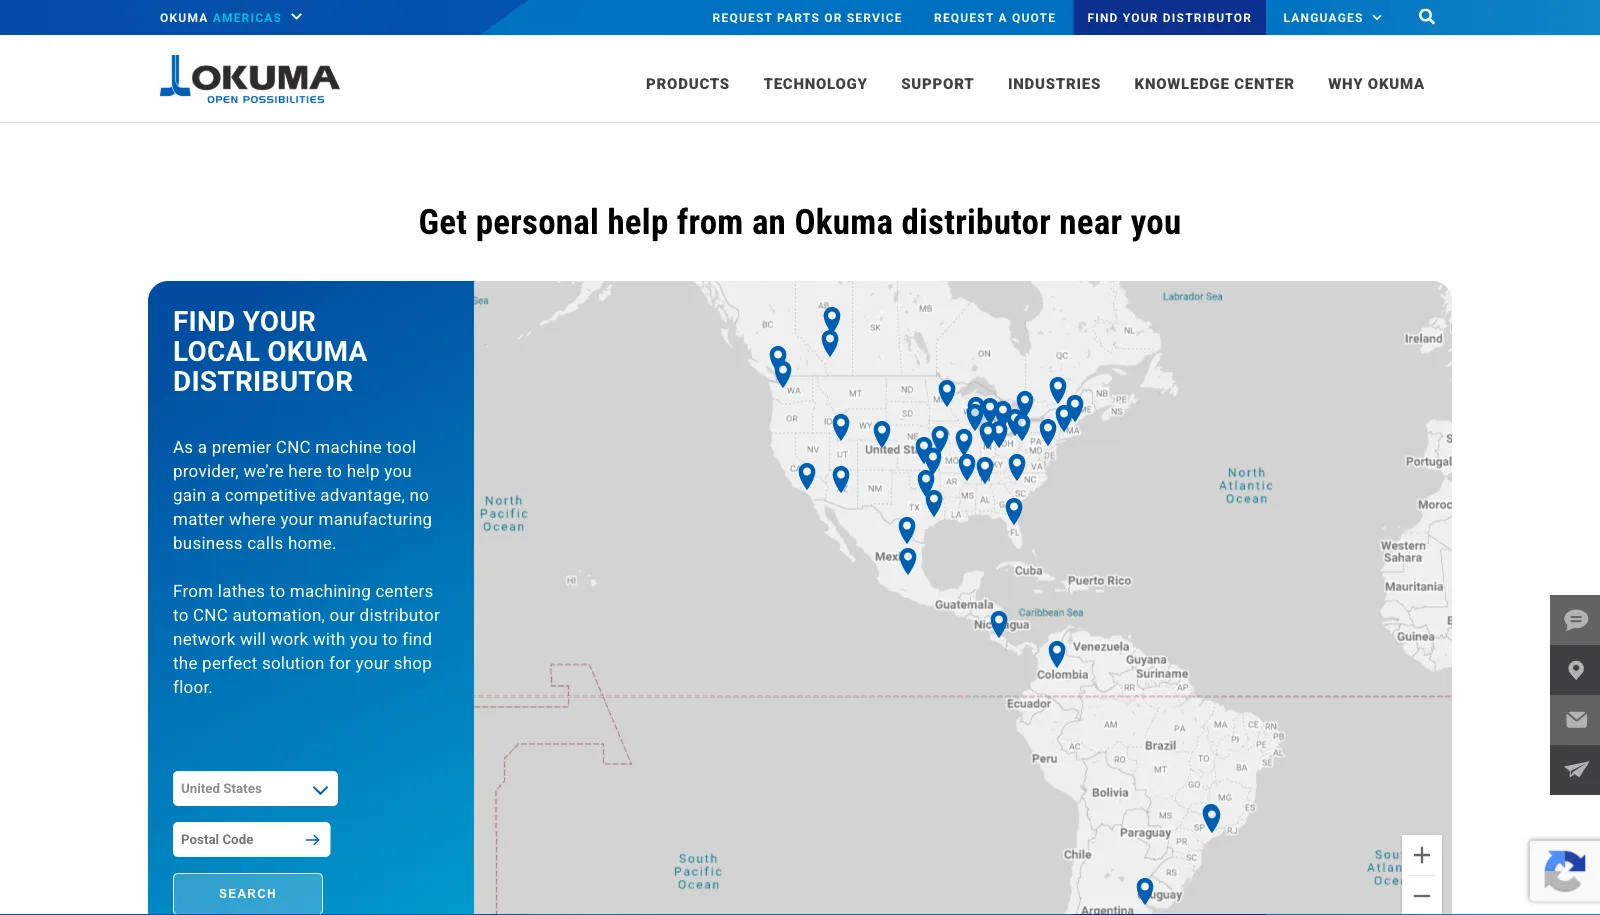Open the Products menu
This screenshot has width=1600, height=915.
click(687, 84)
